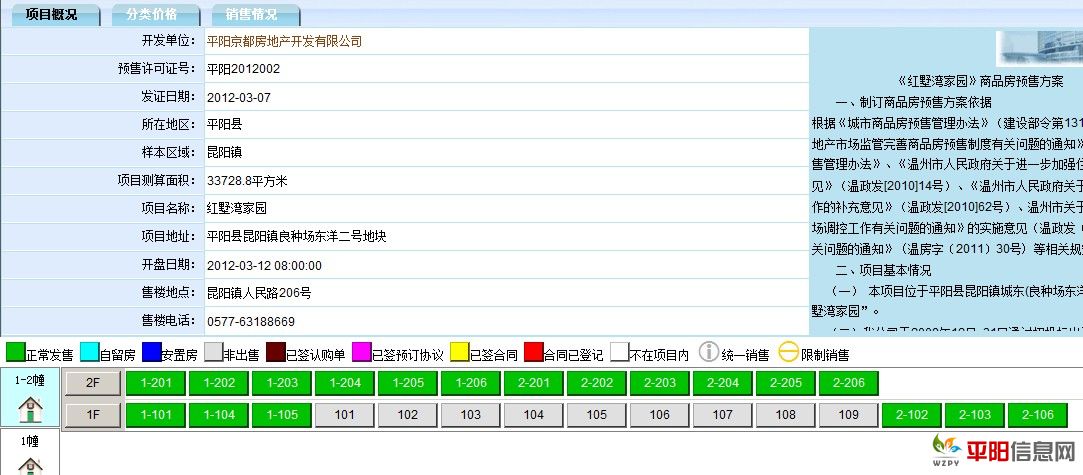Click gray unit 105
Screen dimensions: 1083x475
tap(597, 415)
